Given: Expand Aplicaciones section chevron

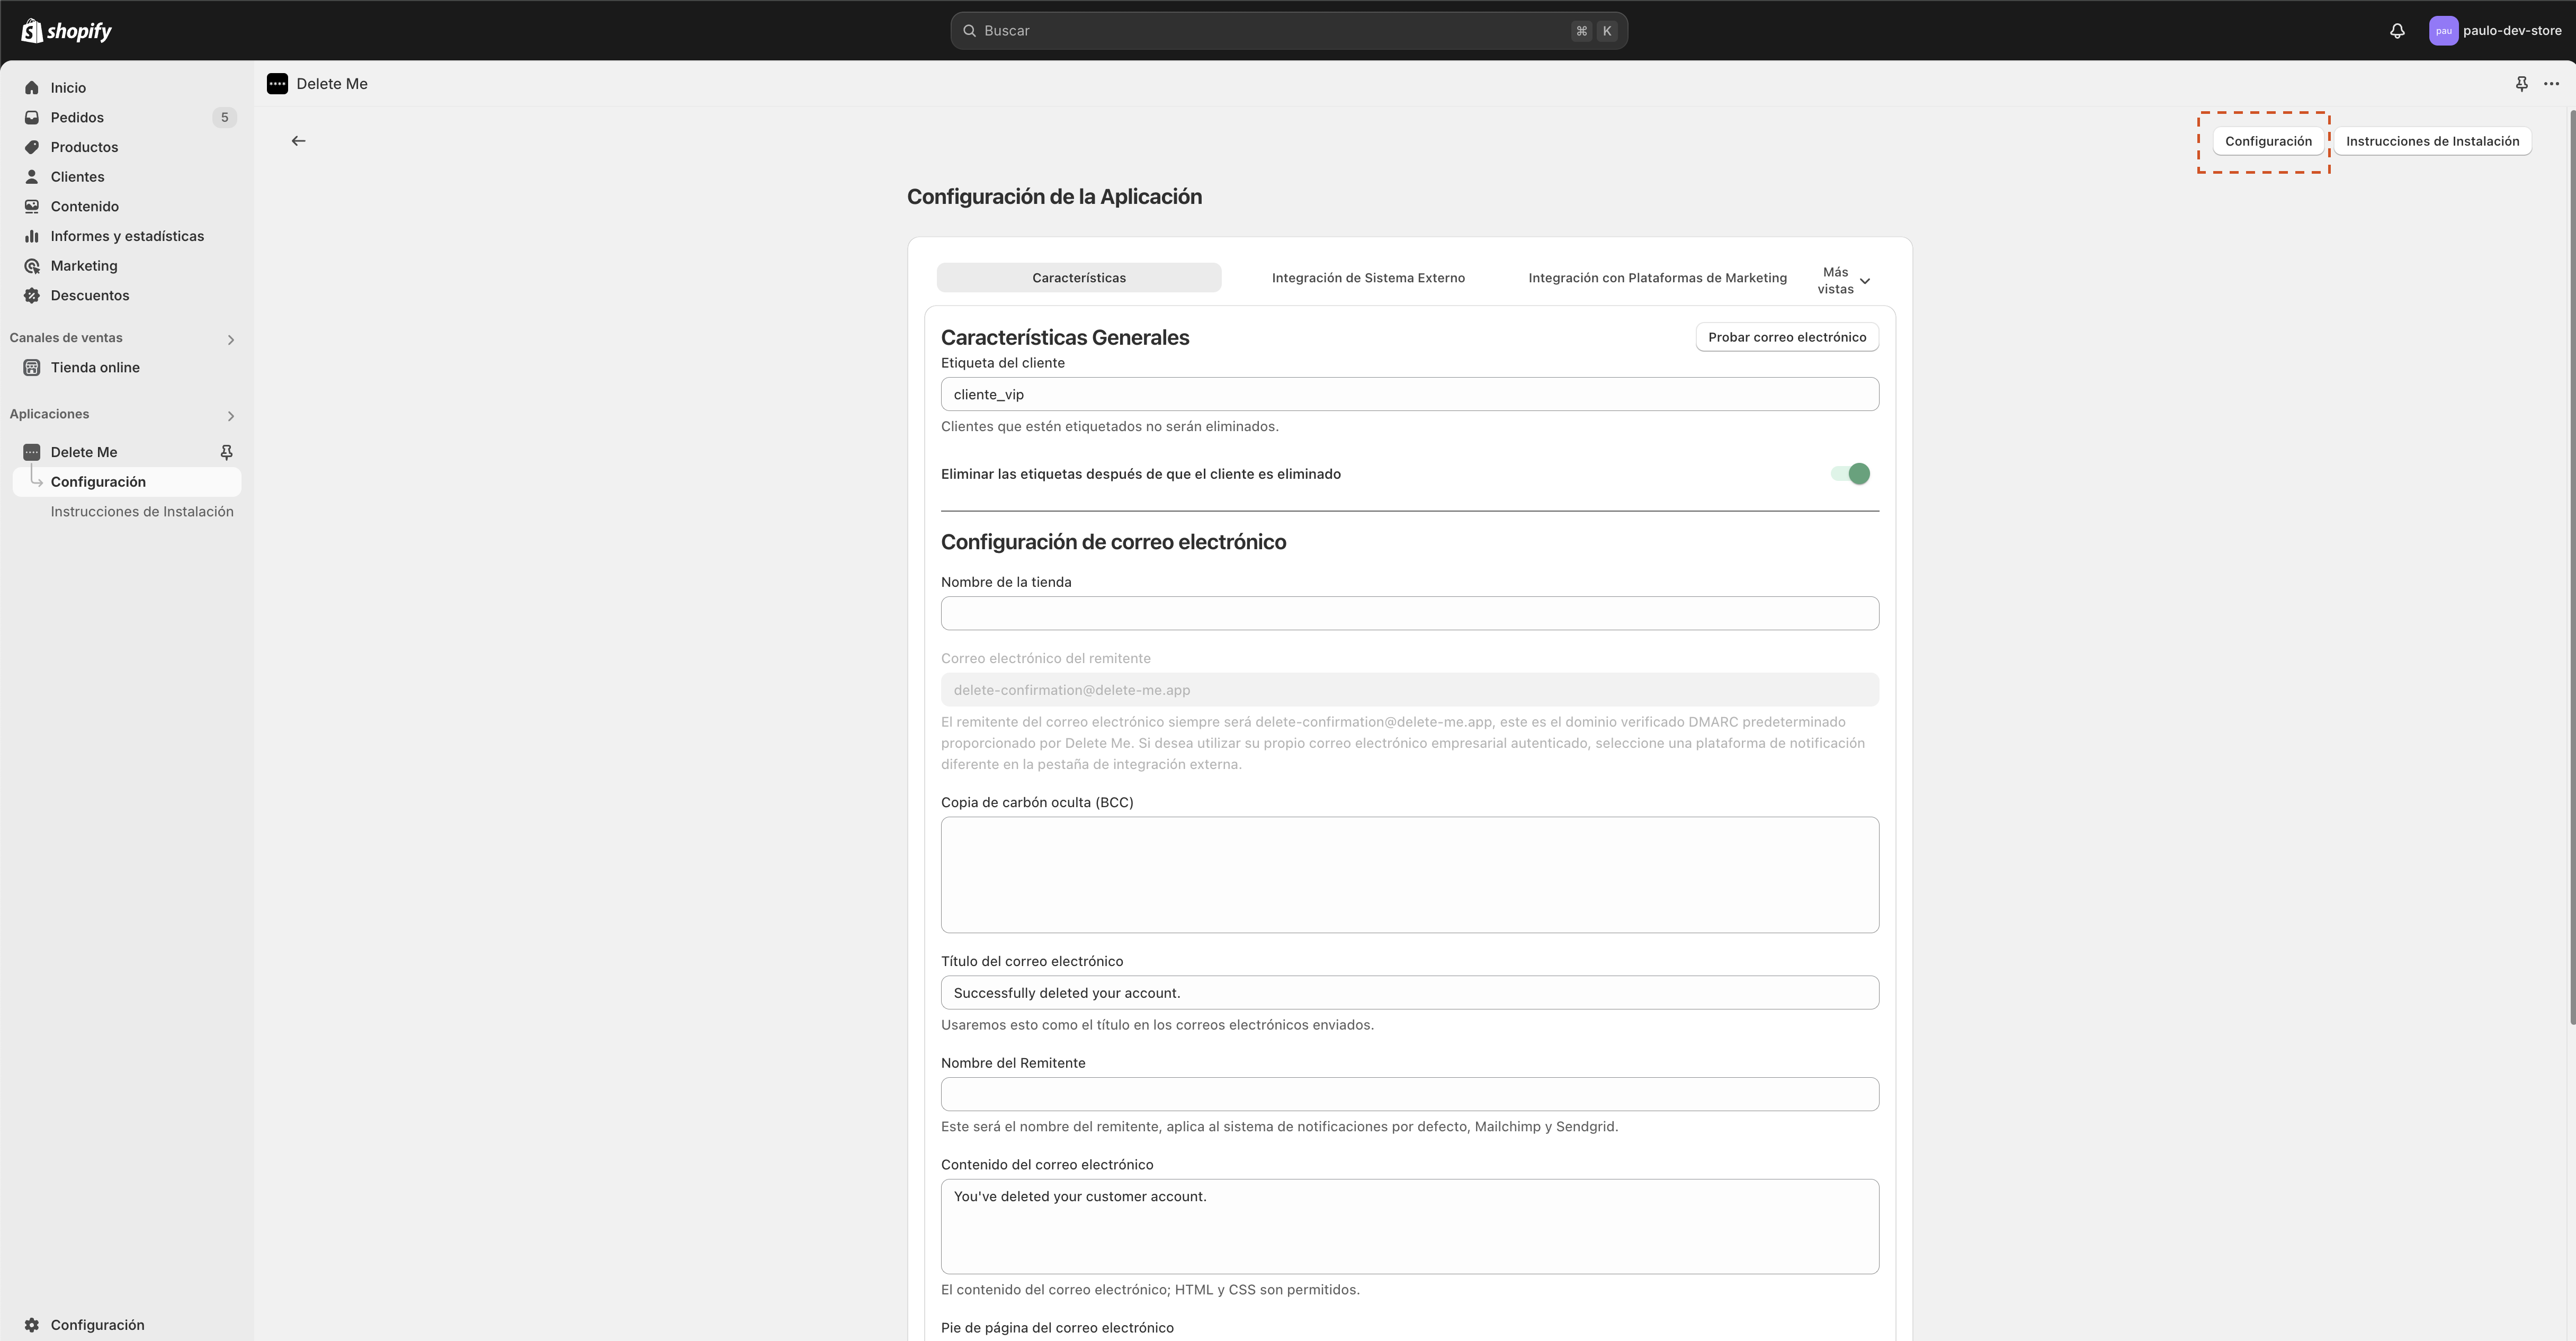Looking at the screenshot, I should pos(231,416).
